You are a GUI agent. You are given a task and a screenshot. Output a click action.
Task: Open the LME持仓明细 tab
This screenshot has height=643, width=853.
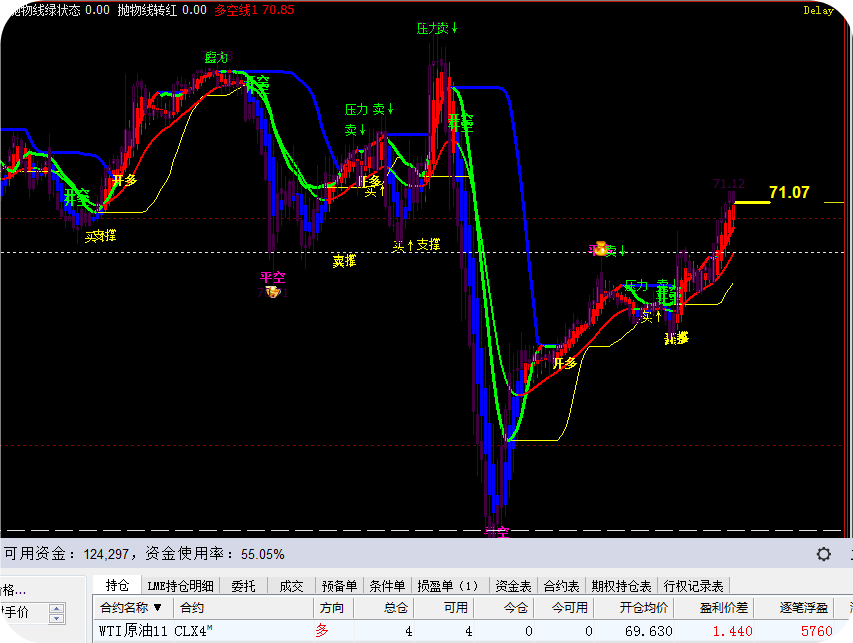click(x=180, y=586)
